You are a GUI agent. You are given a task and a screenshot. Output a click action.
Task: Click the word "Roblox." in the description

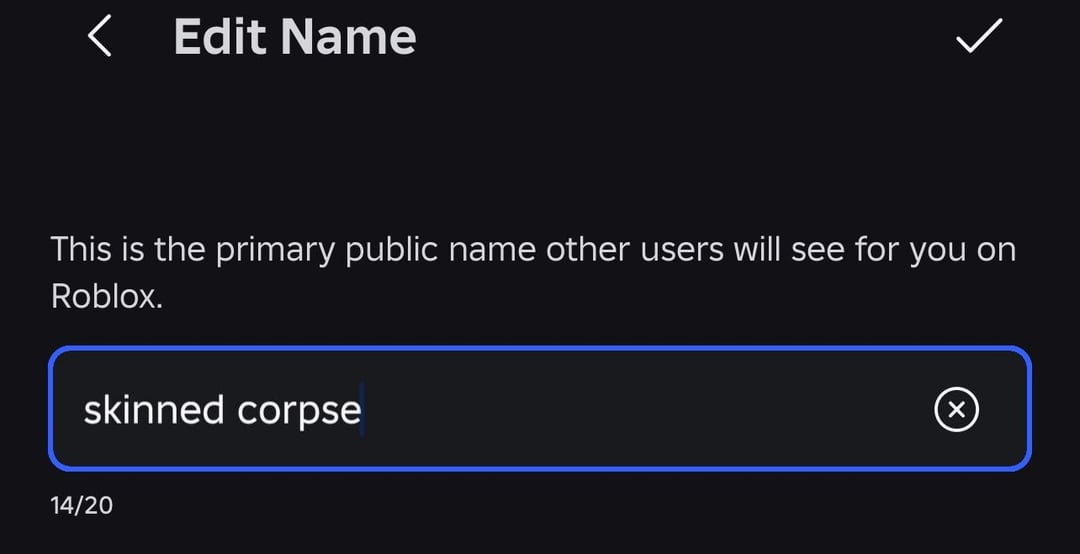point(106,296)
